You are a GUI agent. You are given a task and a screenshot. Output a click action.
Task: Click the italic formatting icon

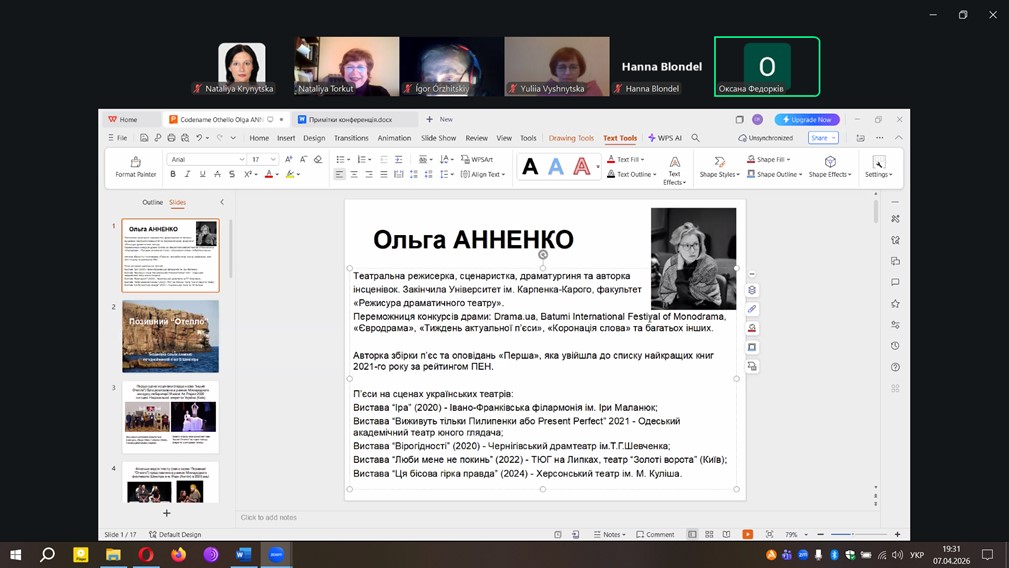pyautogui.click(x=188, y=174)
